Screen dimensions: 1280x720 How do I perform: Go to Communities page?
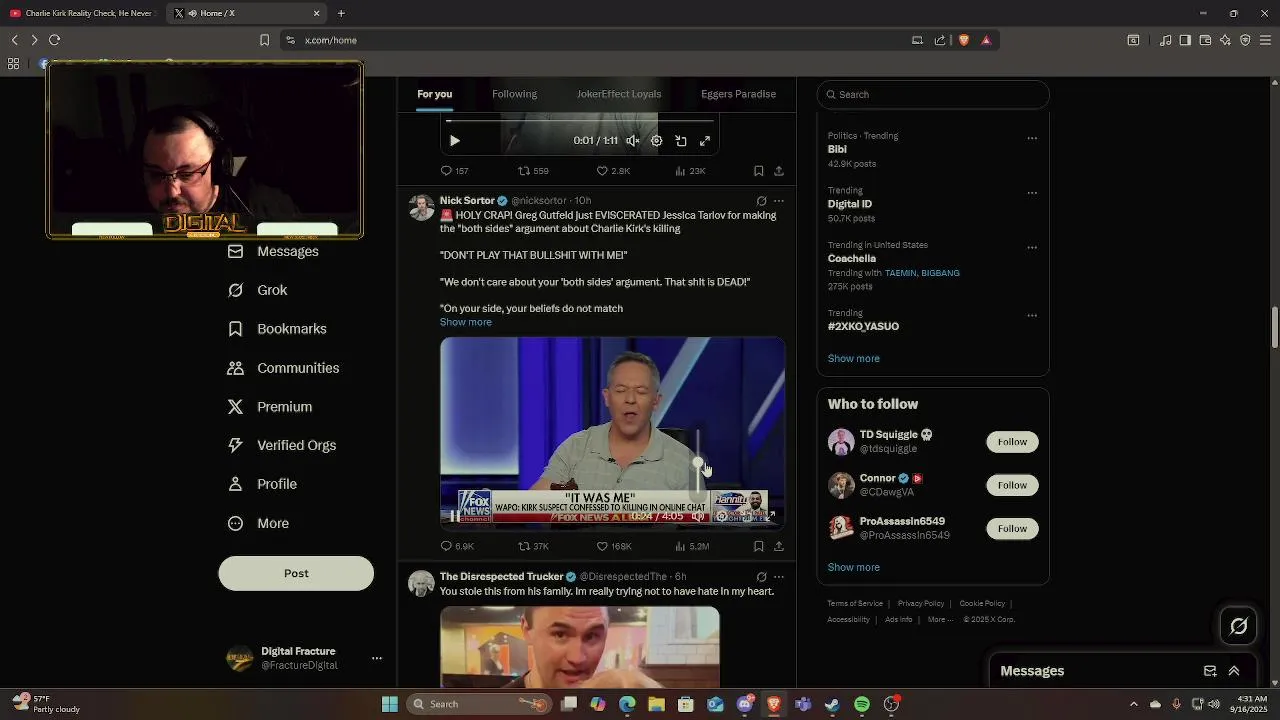pyautogui.click(x=283, y=368)
